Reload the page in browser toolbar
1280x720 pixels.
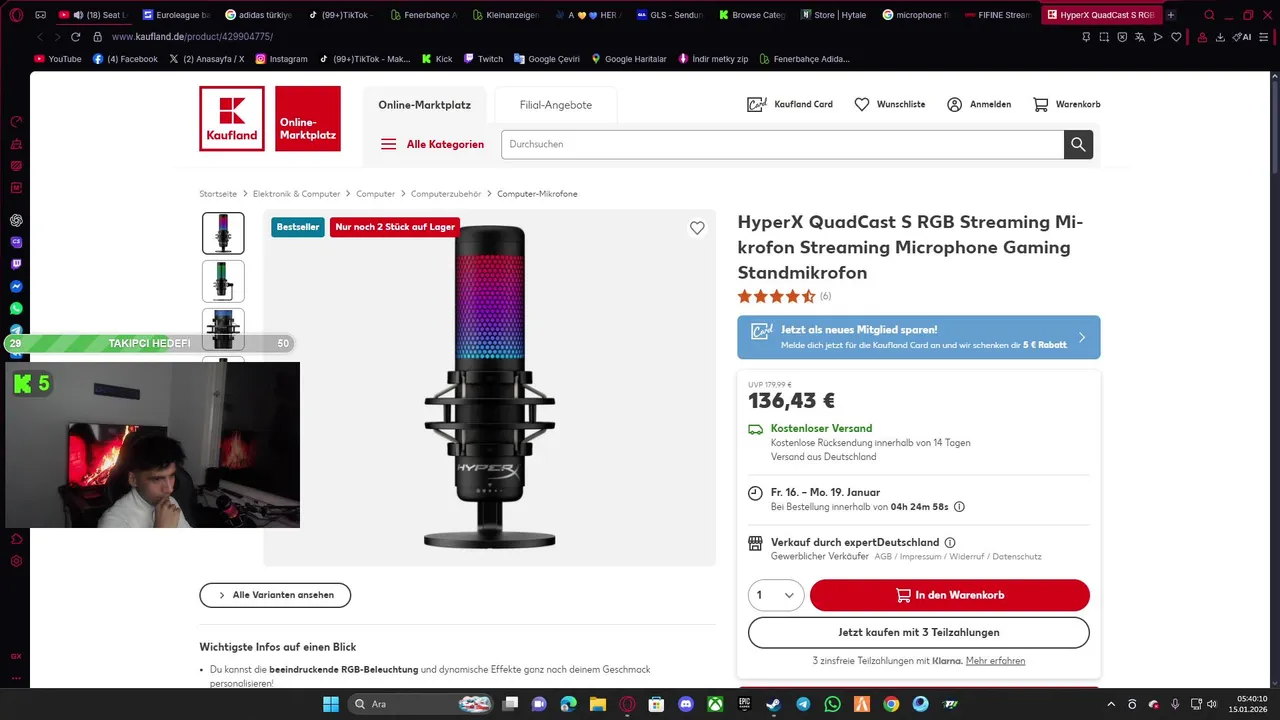(x=77, y=37)
